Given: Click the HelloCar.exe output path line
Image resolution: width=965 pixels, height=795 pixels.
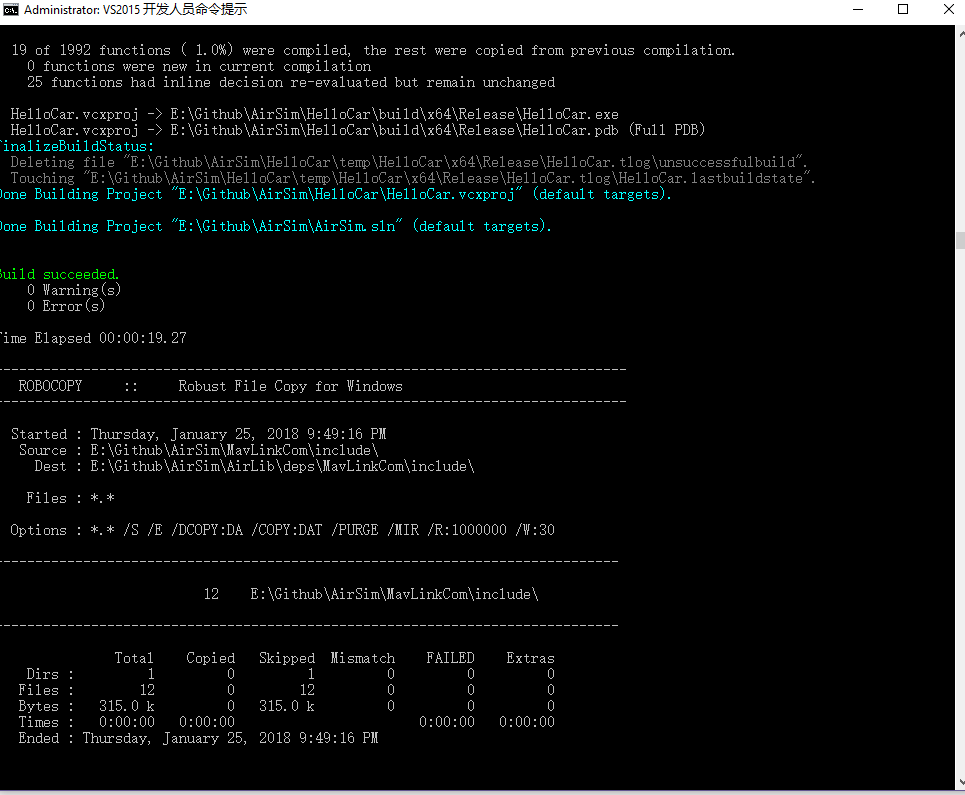Looking at the screenshot, I should pyautogui.click(x=314, y=114).
